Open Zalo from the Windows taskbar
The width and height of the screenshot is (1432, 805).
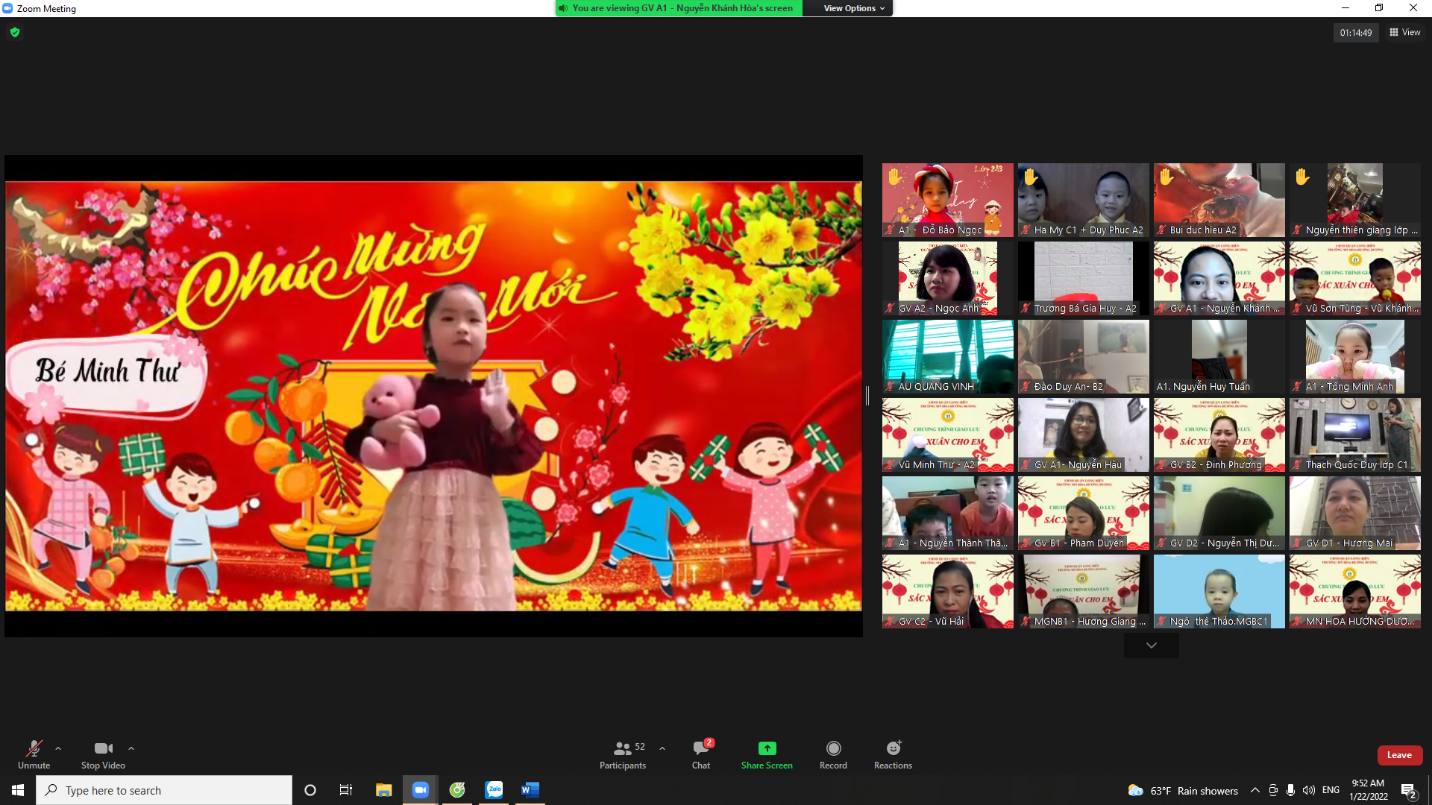(x=494, y=790)
